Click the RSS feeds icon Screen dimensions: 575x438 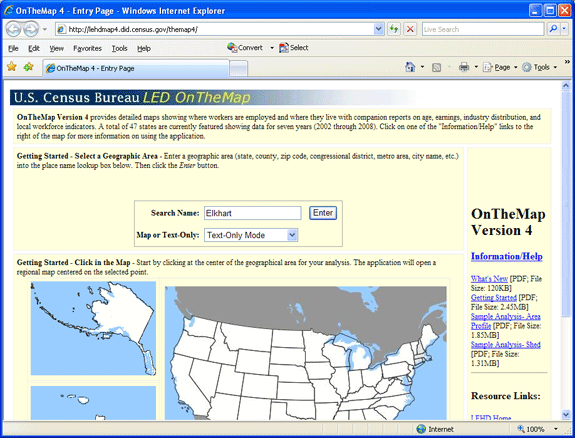click(436, 67)
